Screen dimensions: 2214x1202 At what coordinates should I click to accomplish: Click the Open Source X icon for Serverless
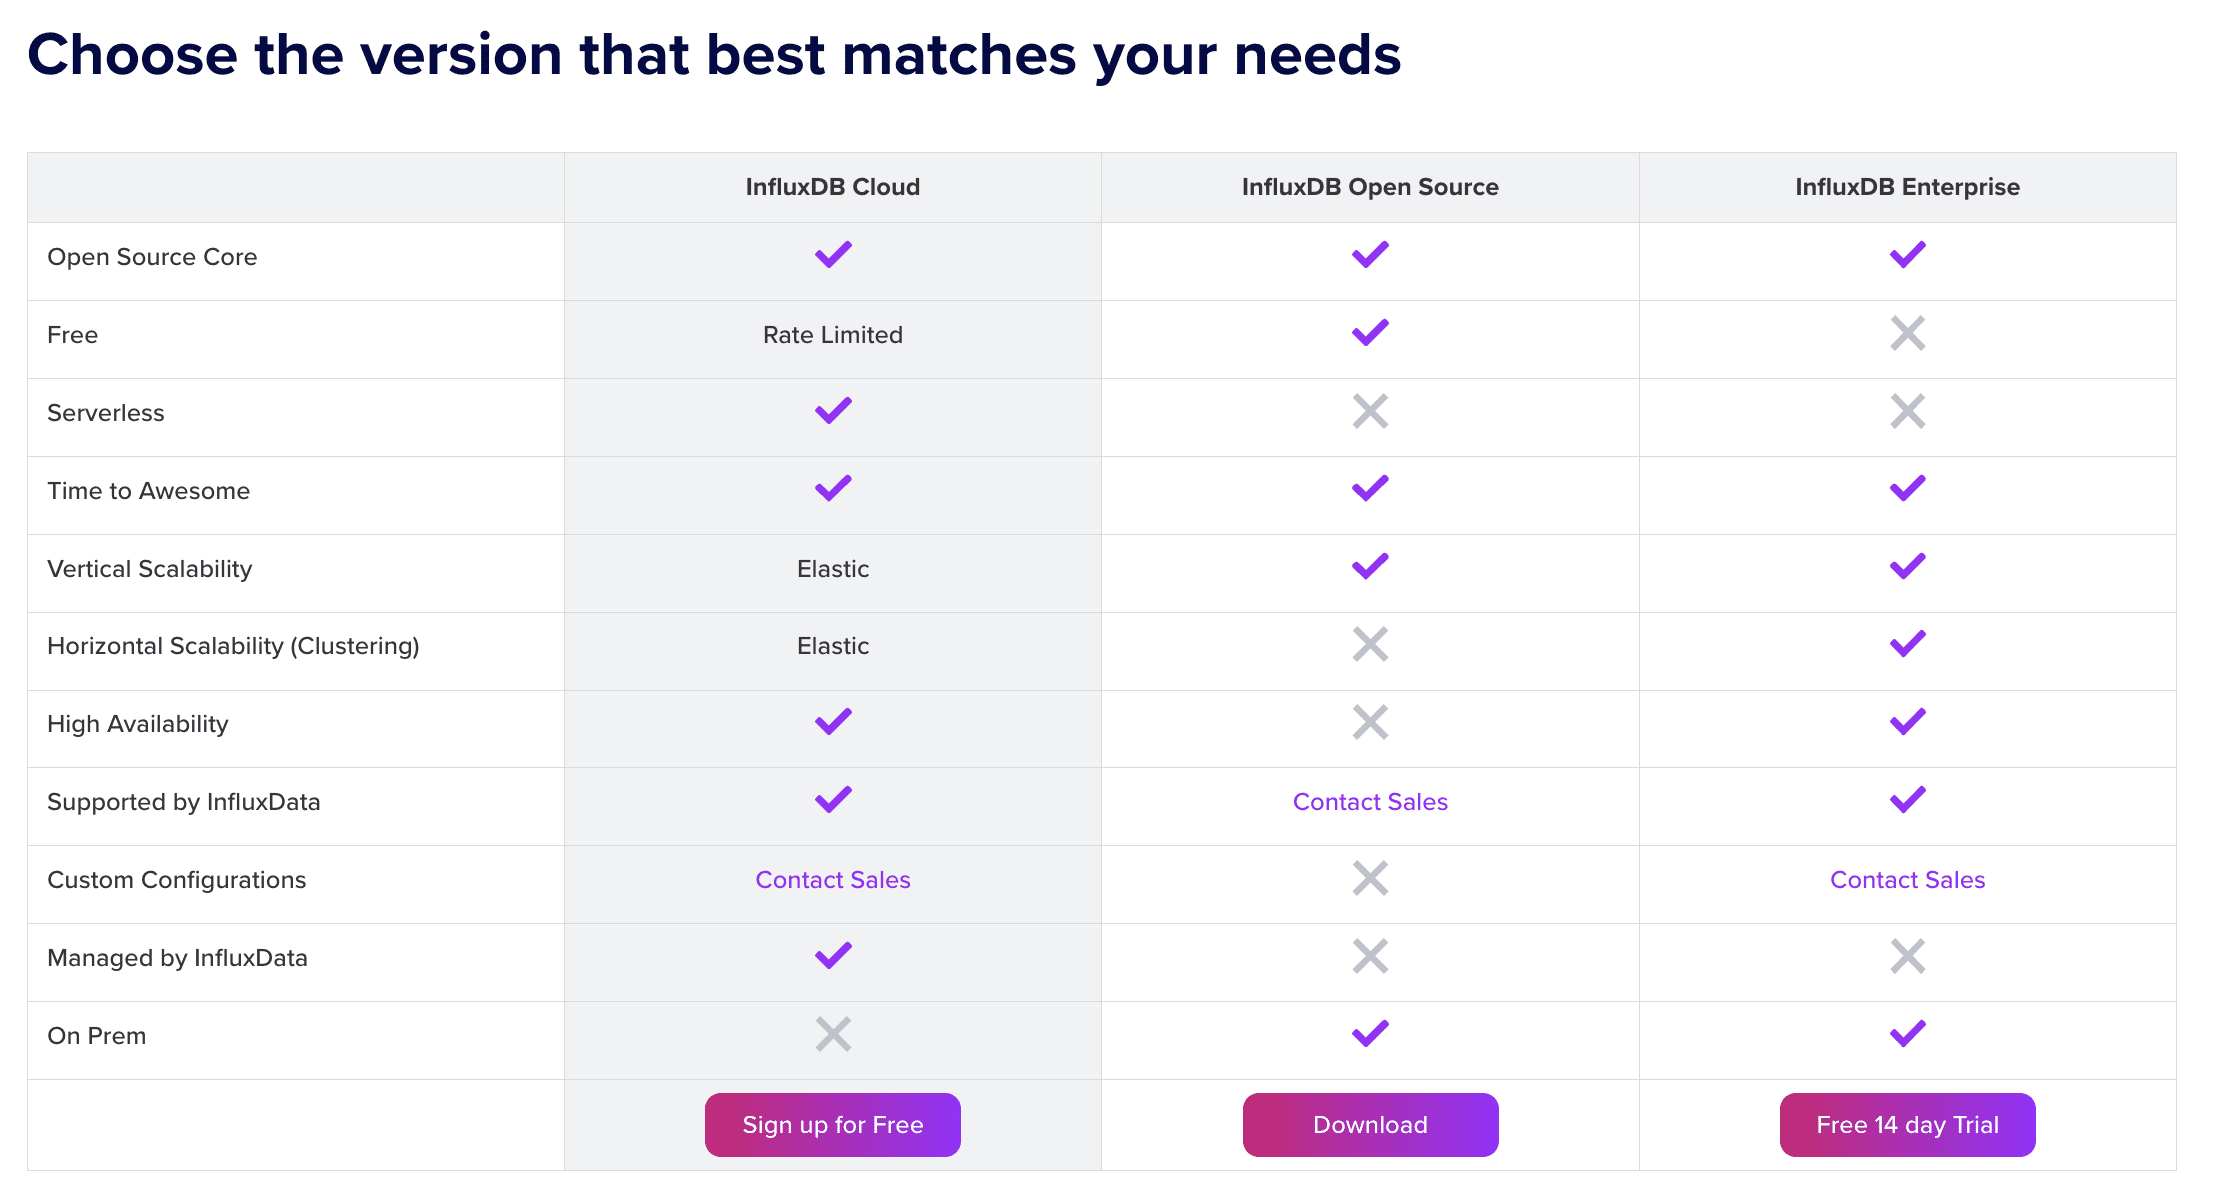(1370, 411)
